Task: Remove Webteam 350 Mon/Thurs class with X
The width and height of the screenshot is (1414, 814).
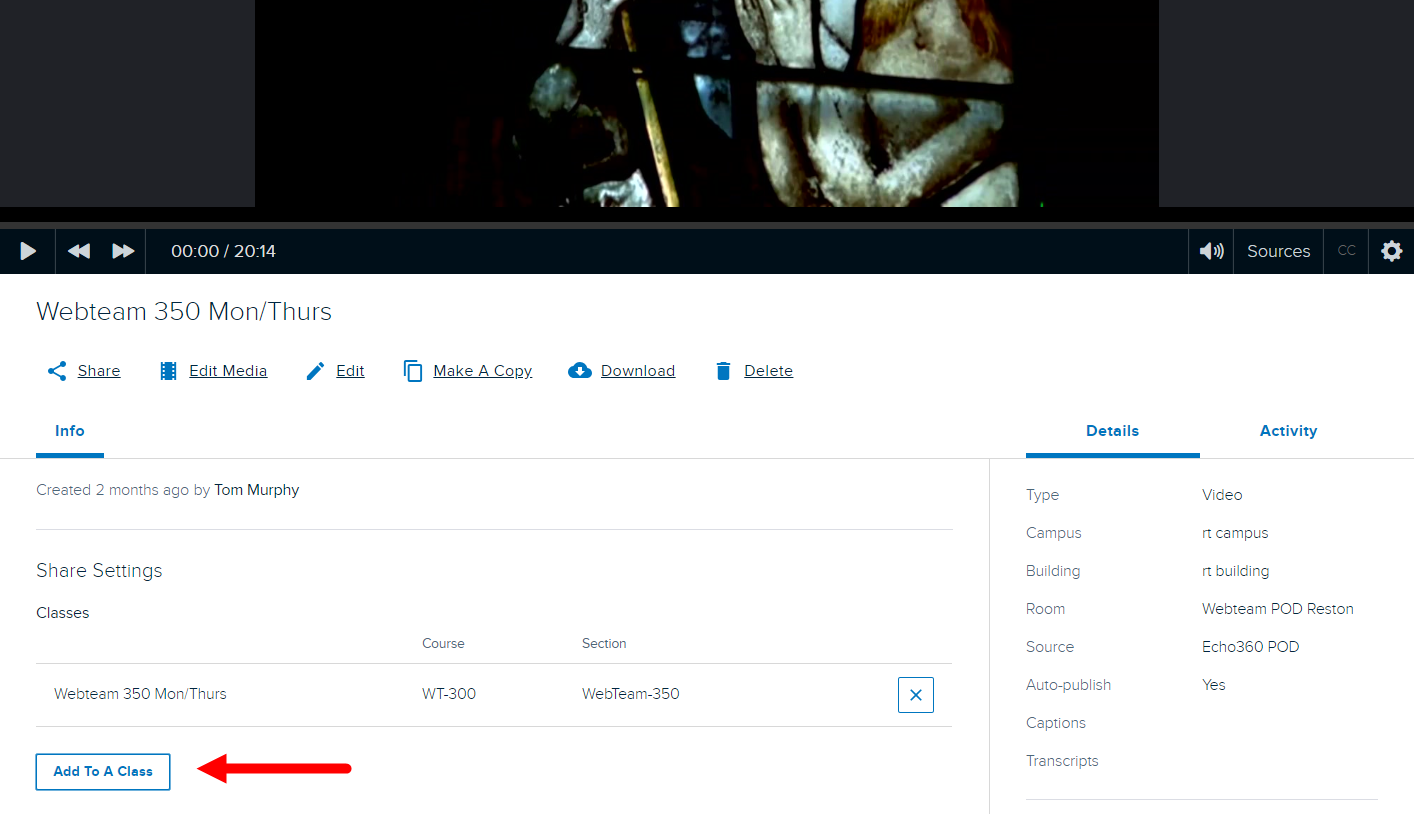Action: (915, 695)
